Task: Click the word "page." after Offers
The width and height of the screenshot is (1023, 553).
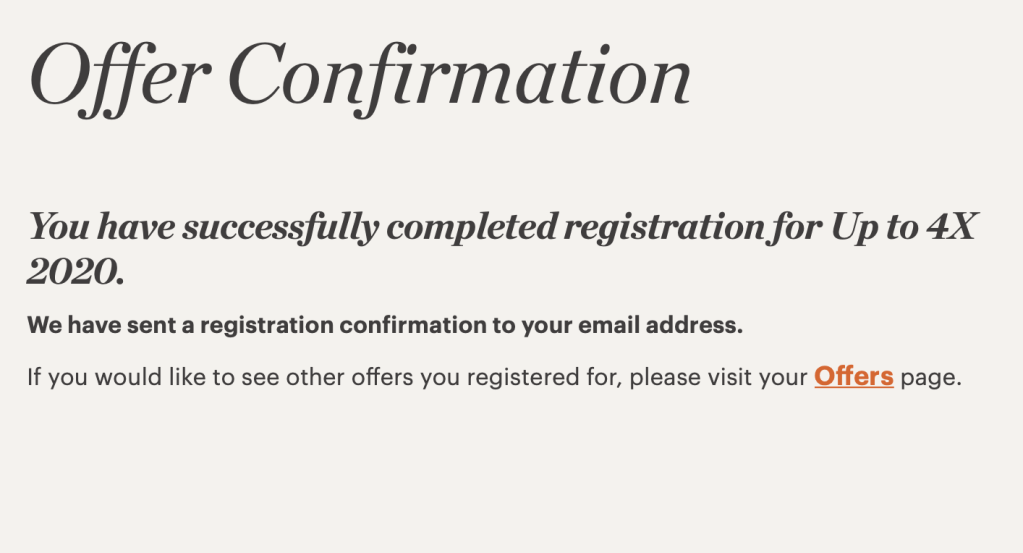Action: 930,378
